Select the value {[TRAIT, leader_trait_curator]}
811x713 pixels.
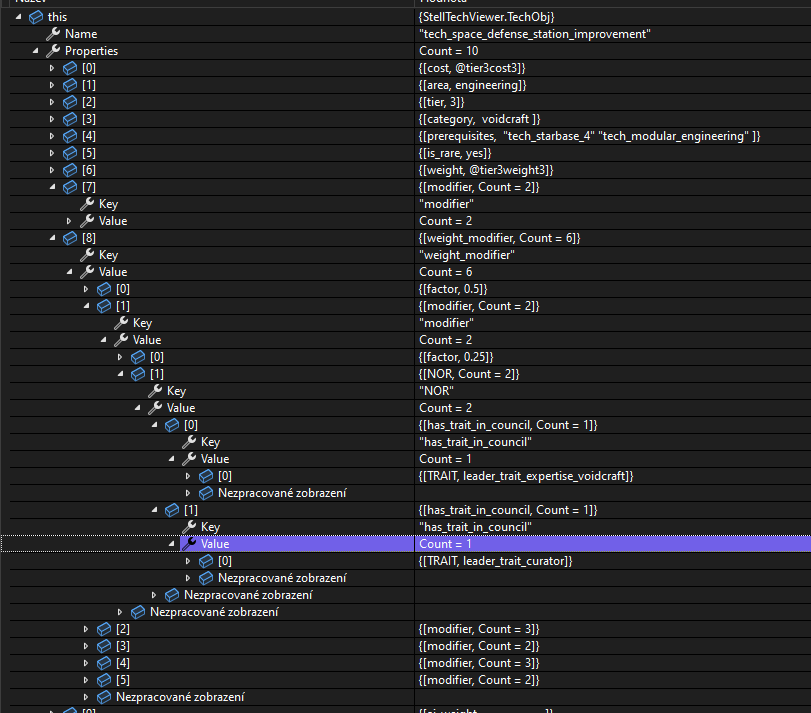[x=495, y=562]
